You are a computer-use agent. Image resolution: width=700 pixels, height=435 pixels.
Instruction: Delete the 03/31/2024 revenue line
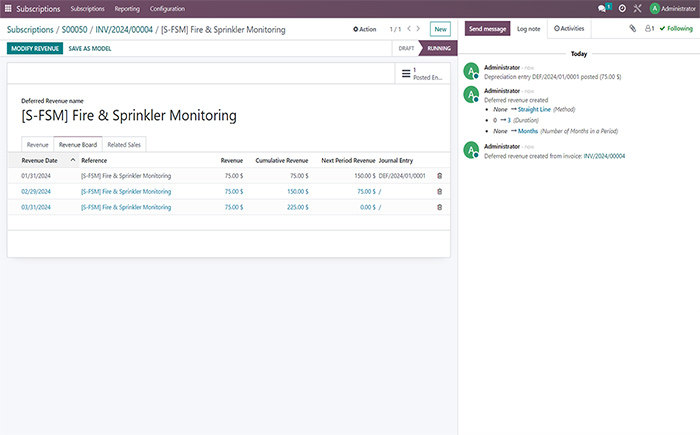pos(439,207)
